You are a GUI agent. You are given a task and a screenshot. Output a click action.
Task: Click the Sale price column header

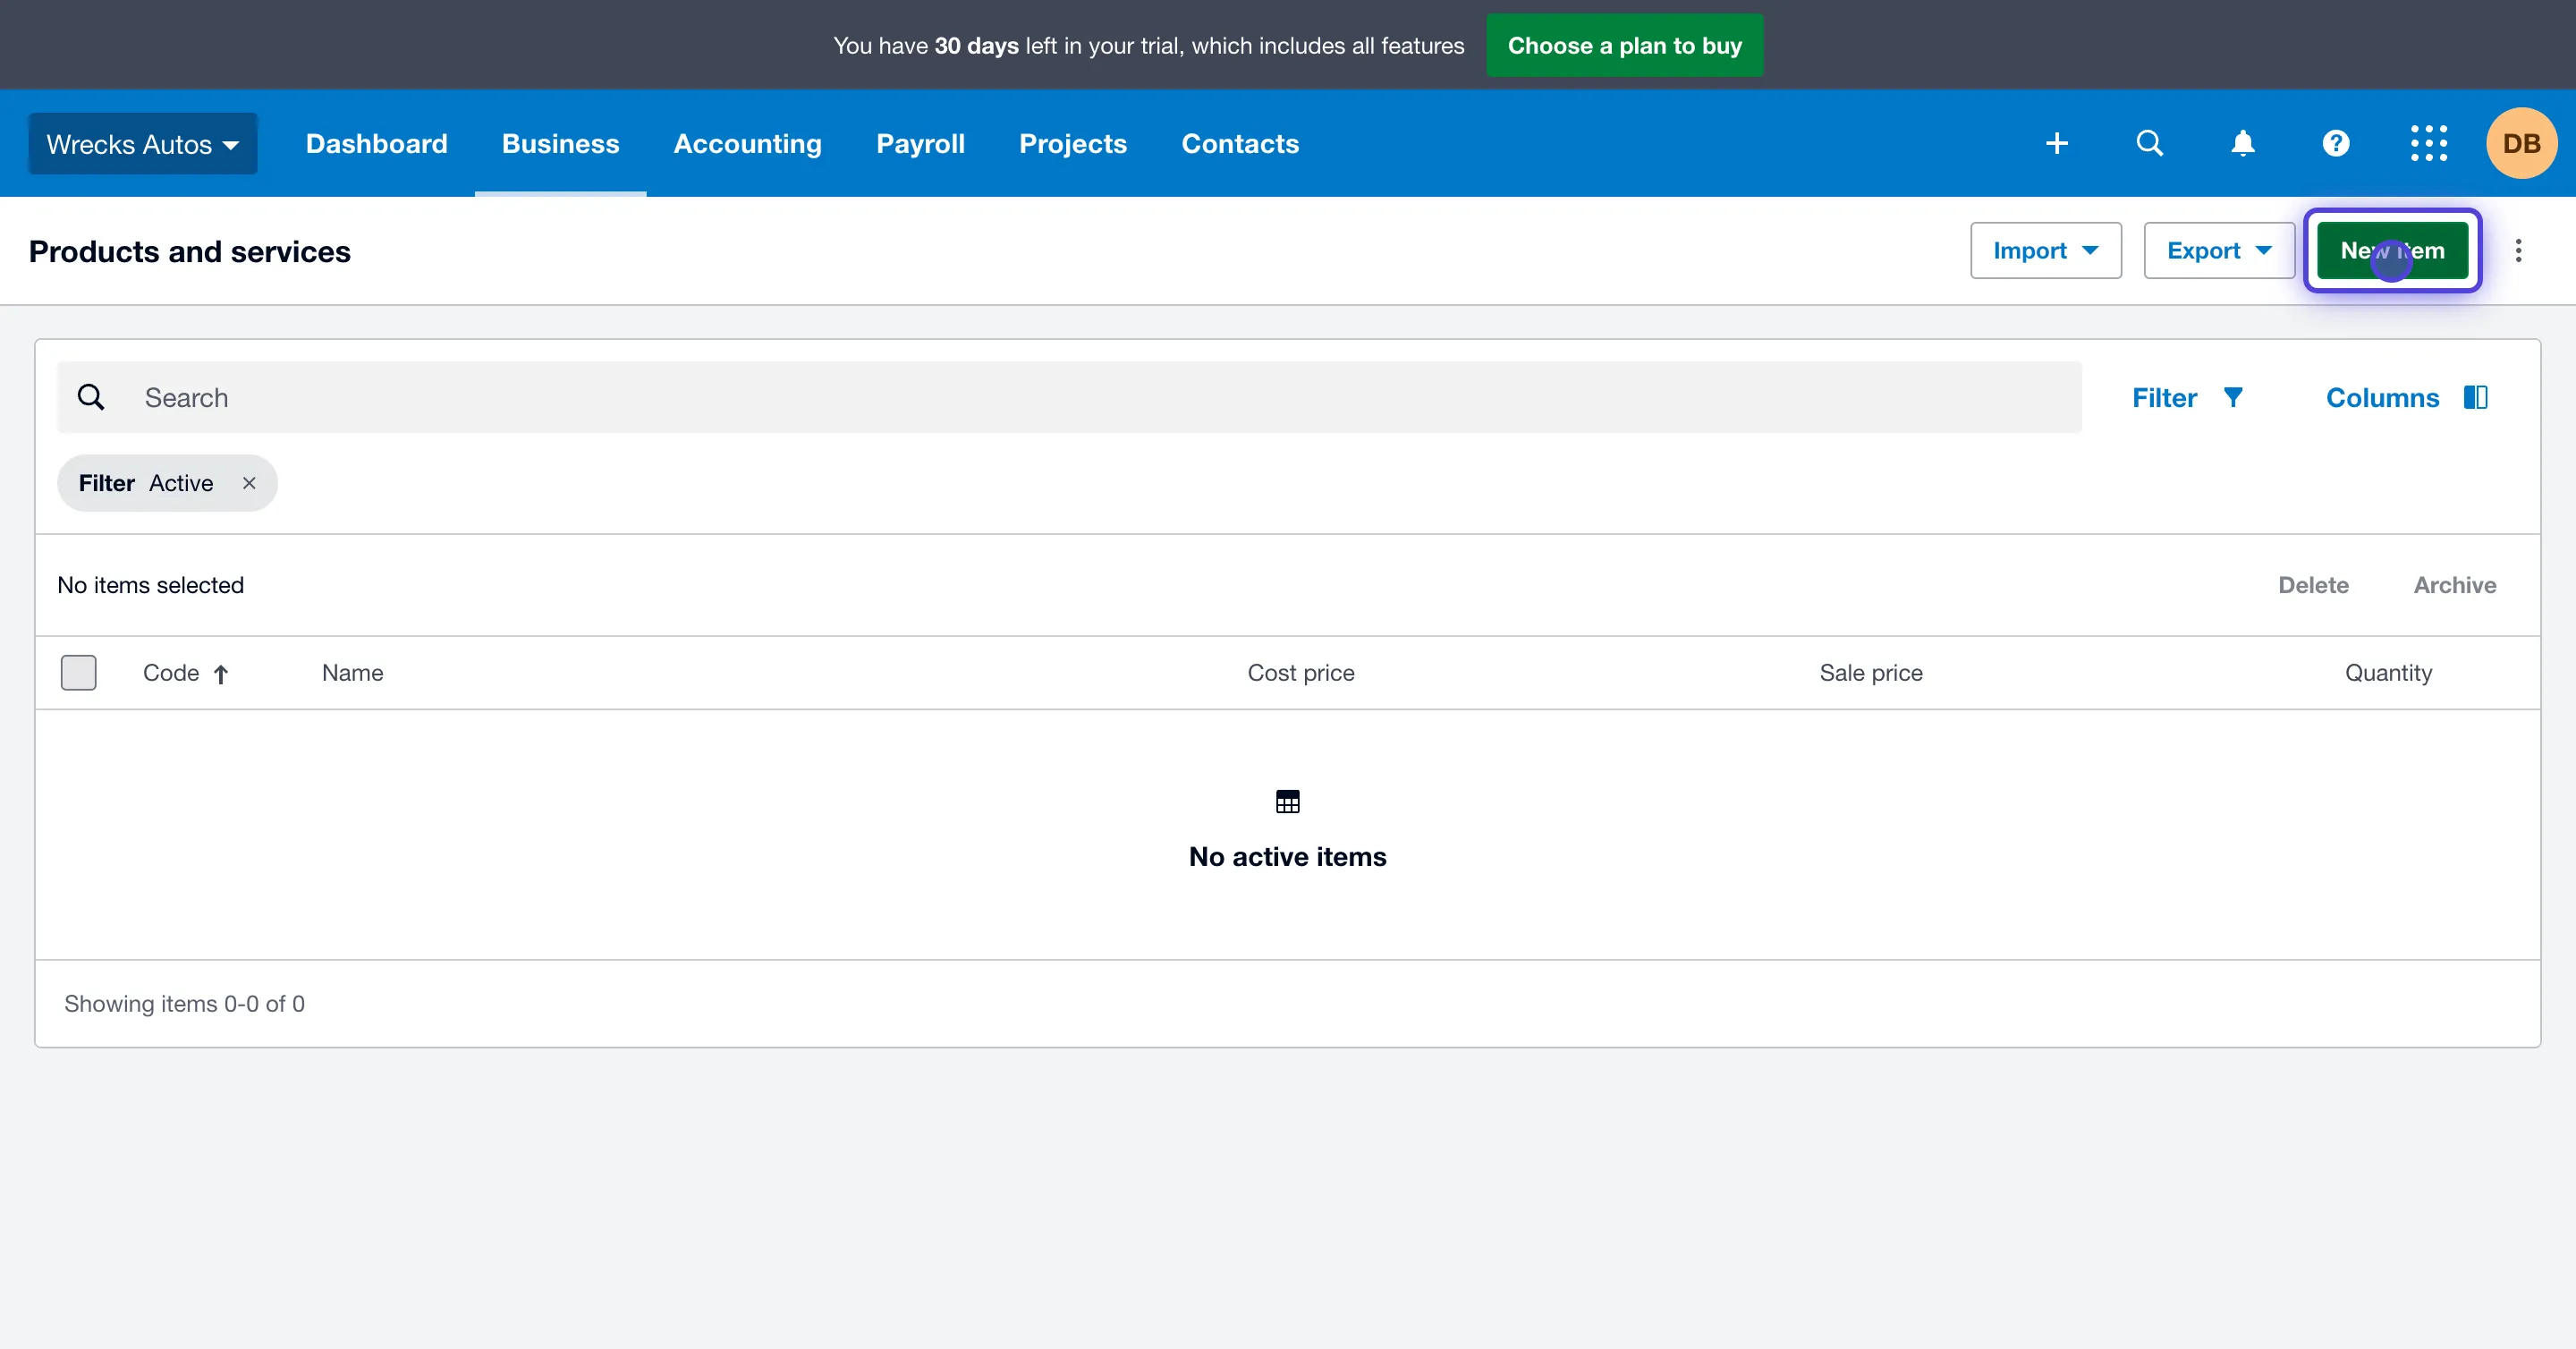pos(1871,673)
